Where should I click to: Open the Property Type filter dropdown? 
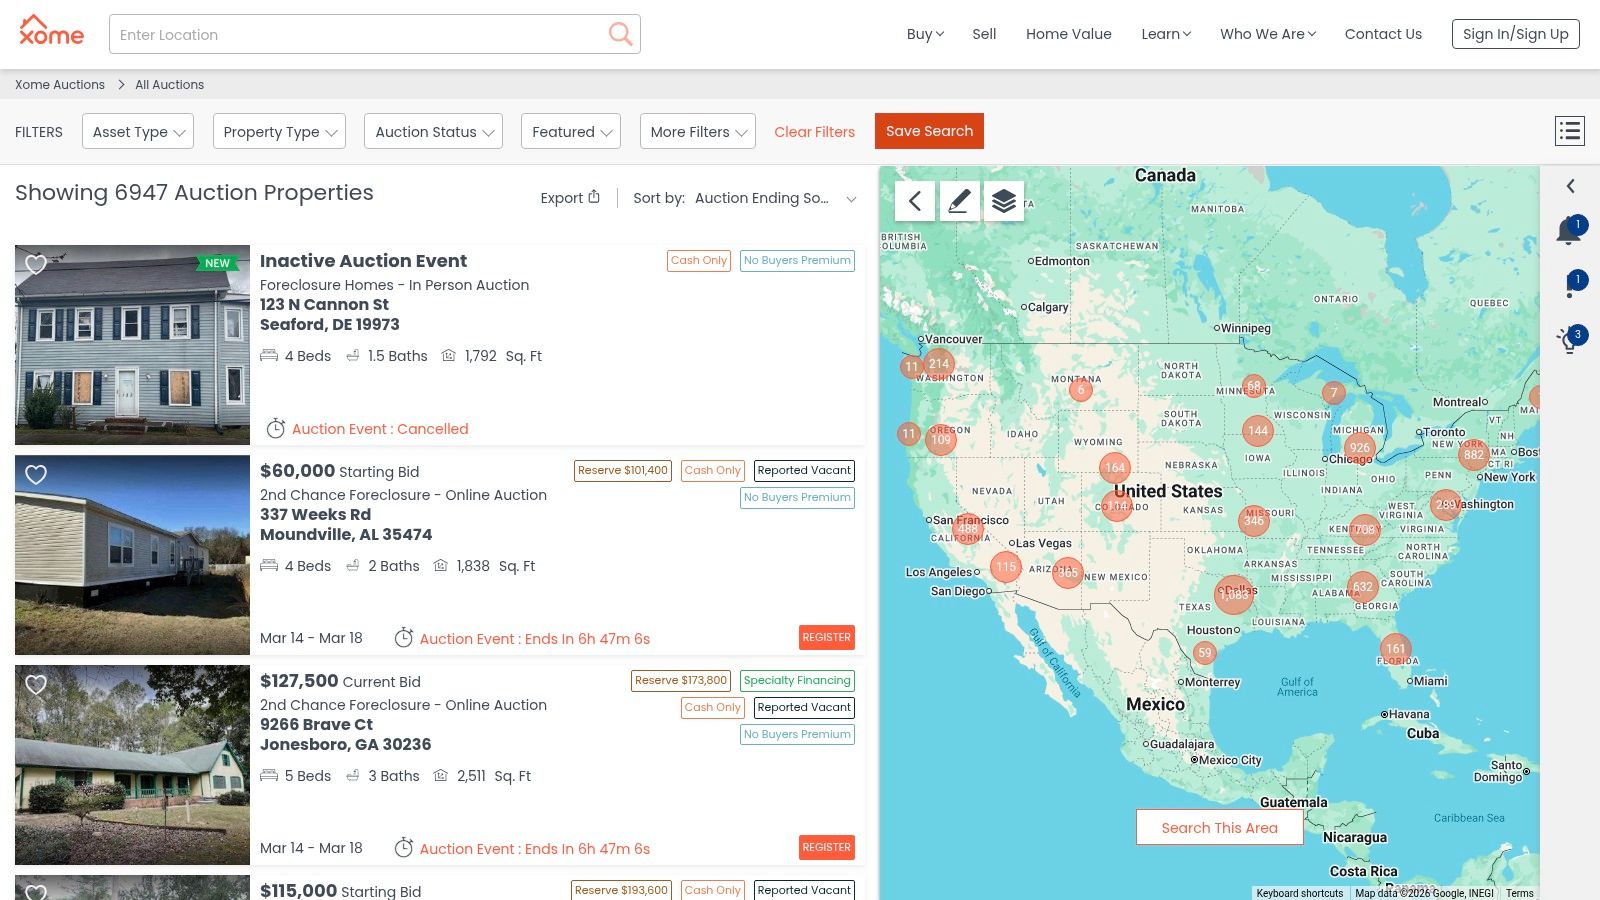click(279, 131)
